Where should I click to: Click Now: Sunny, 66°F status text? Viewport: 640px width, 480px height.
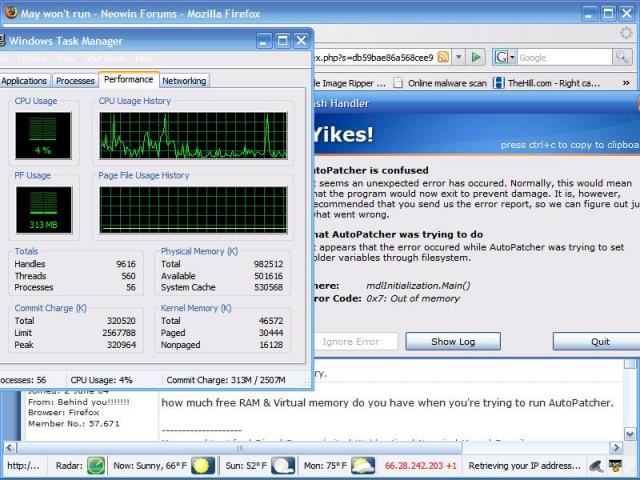pos(150,466)
